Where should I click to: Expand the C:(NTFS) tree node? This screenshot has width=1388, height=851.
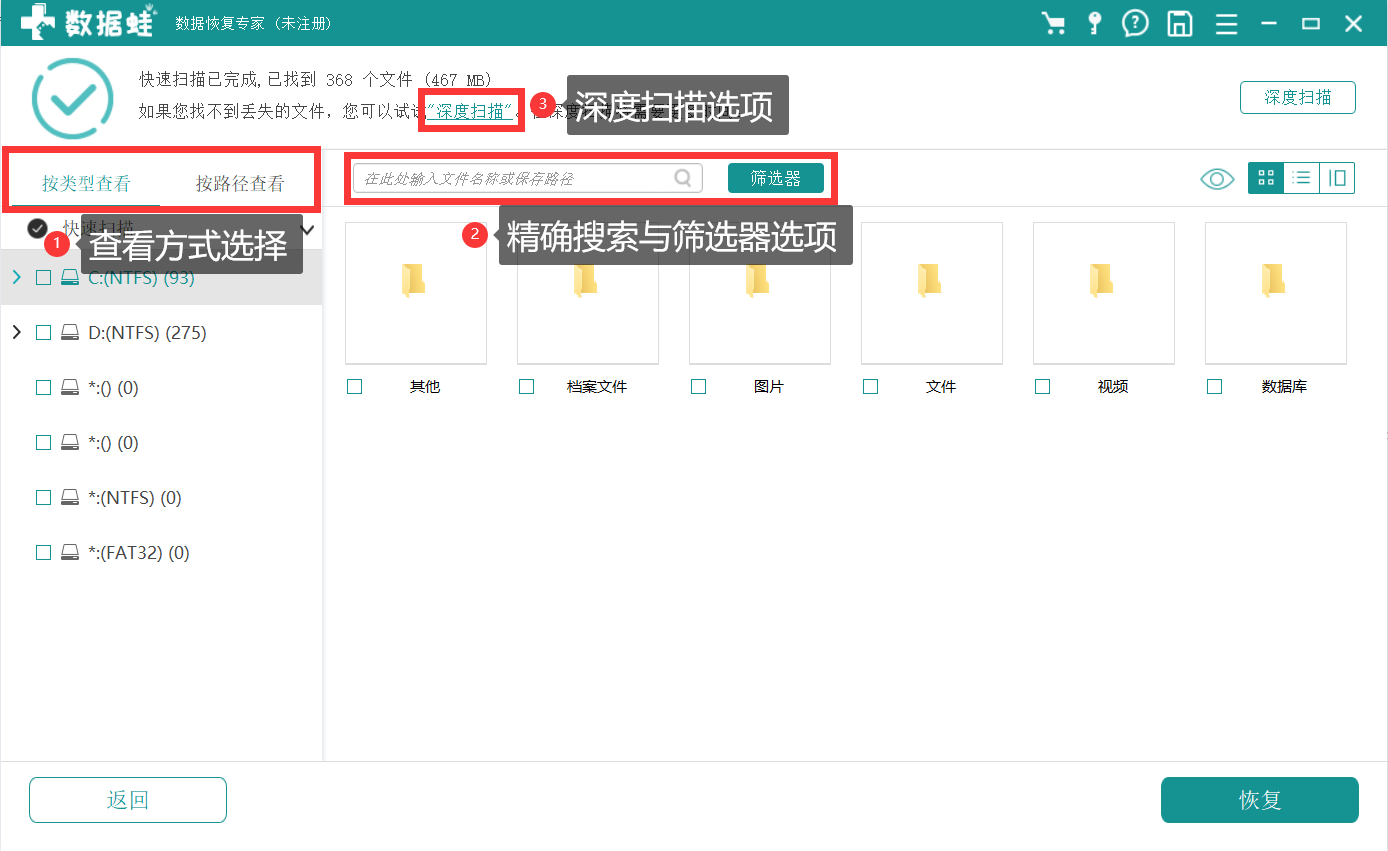coord(16,277)
